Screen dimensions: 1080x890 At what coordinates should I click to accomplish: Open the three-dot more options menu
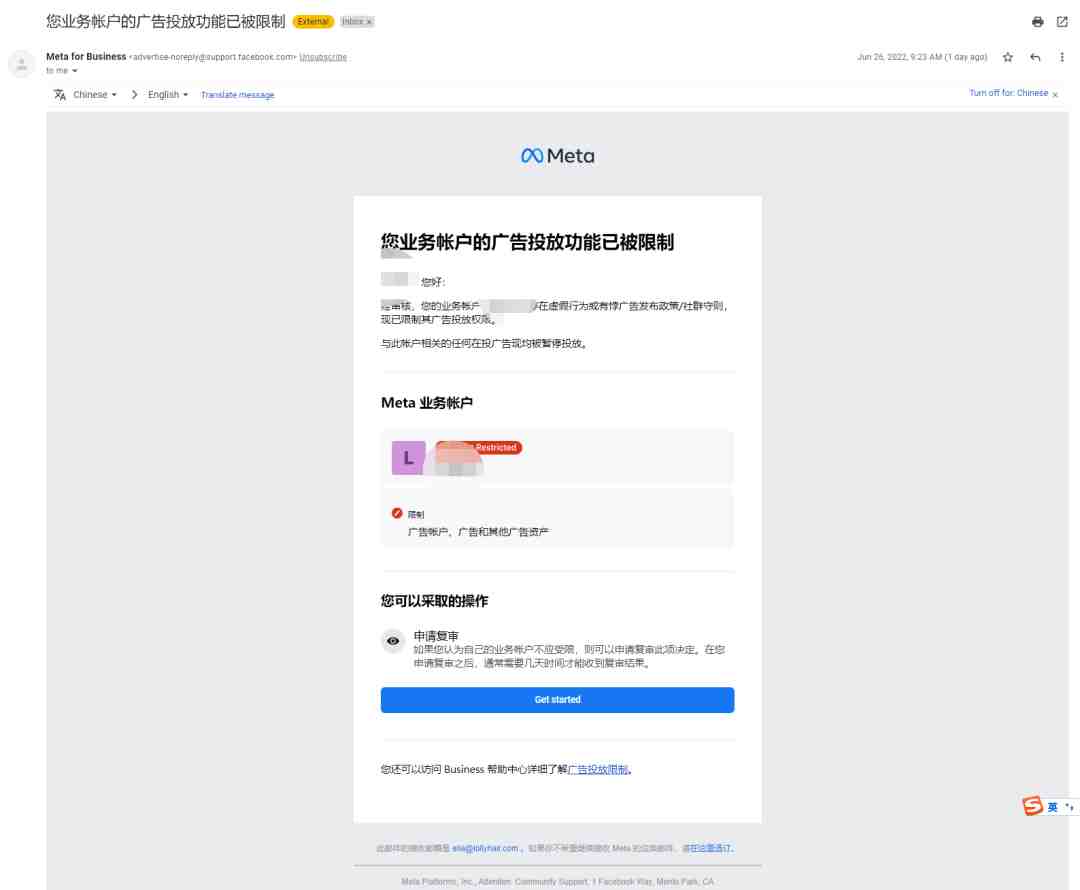click(1062, 57)
